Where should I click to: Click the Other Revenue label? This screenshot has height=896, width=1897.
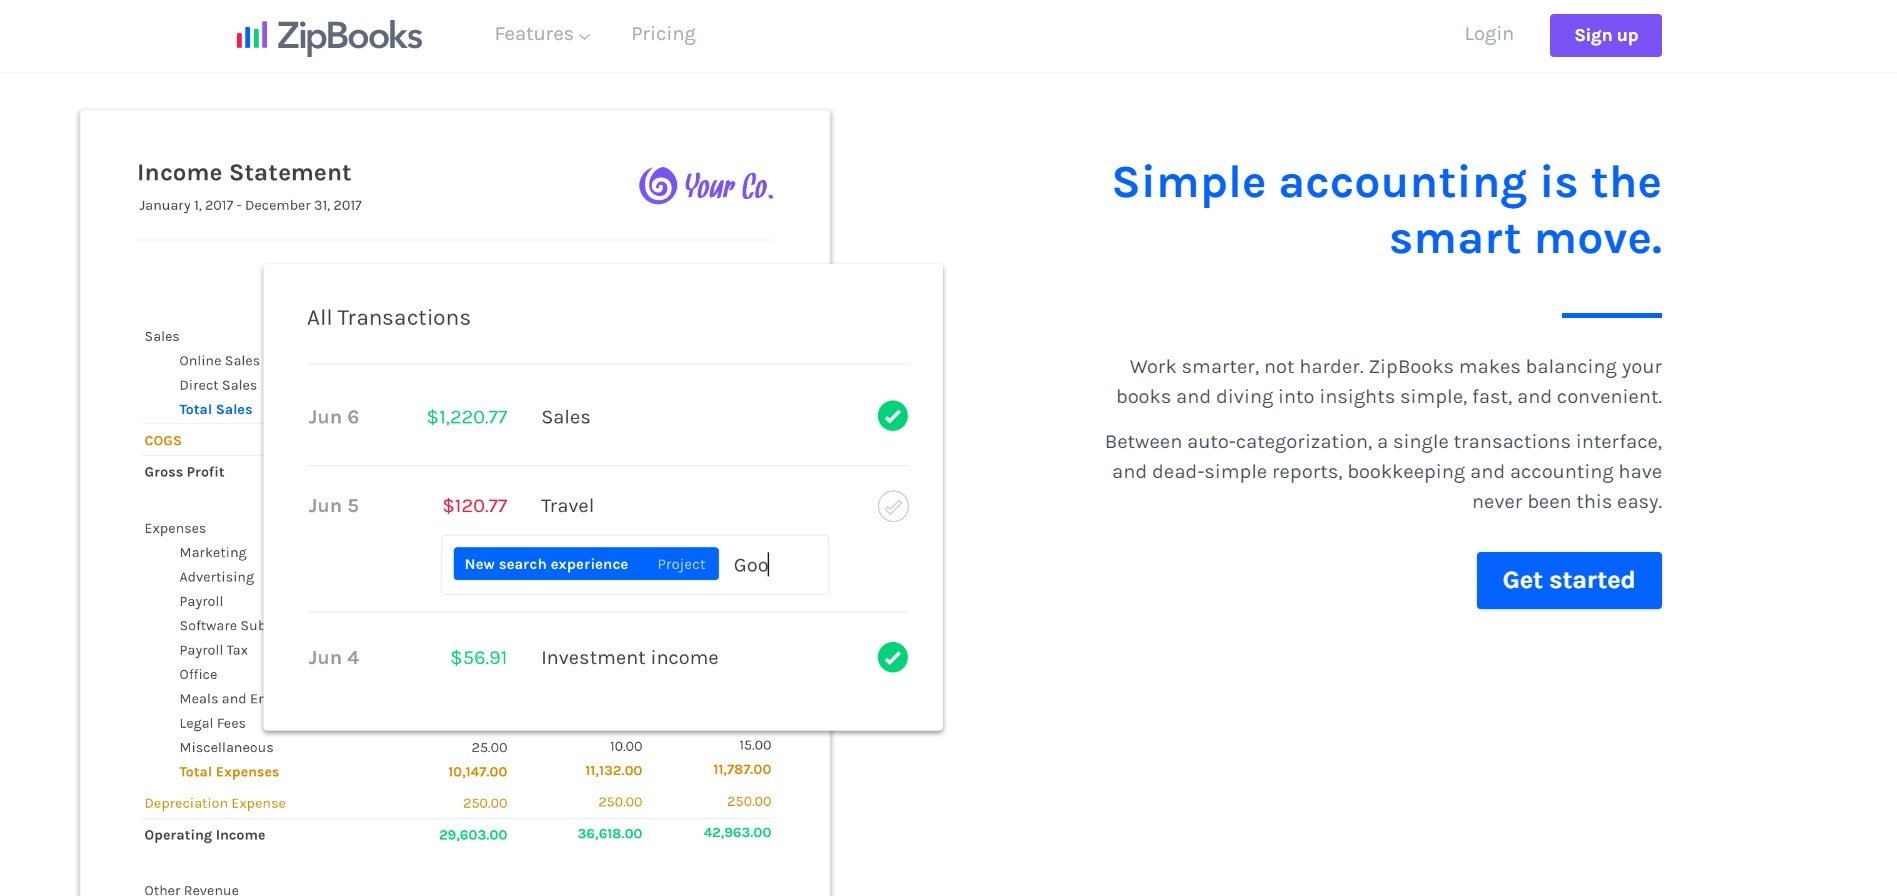(x=191, y=889)
